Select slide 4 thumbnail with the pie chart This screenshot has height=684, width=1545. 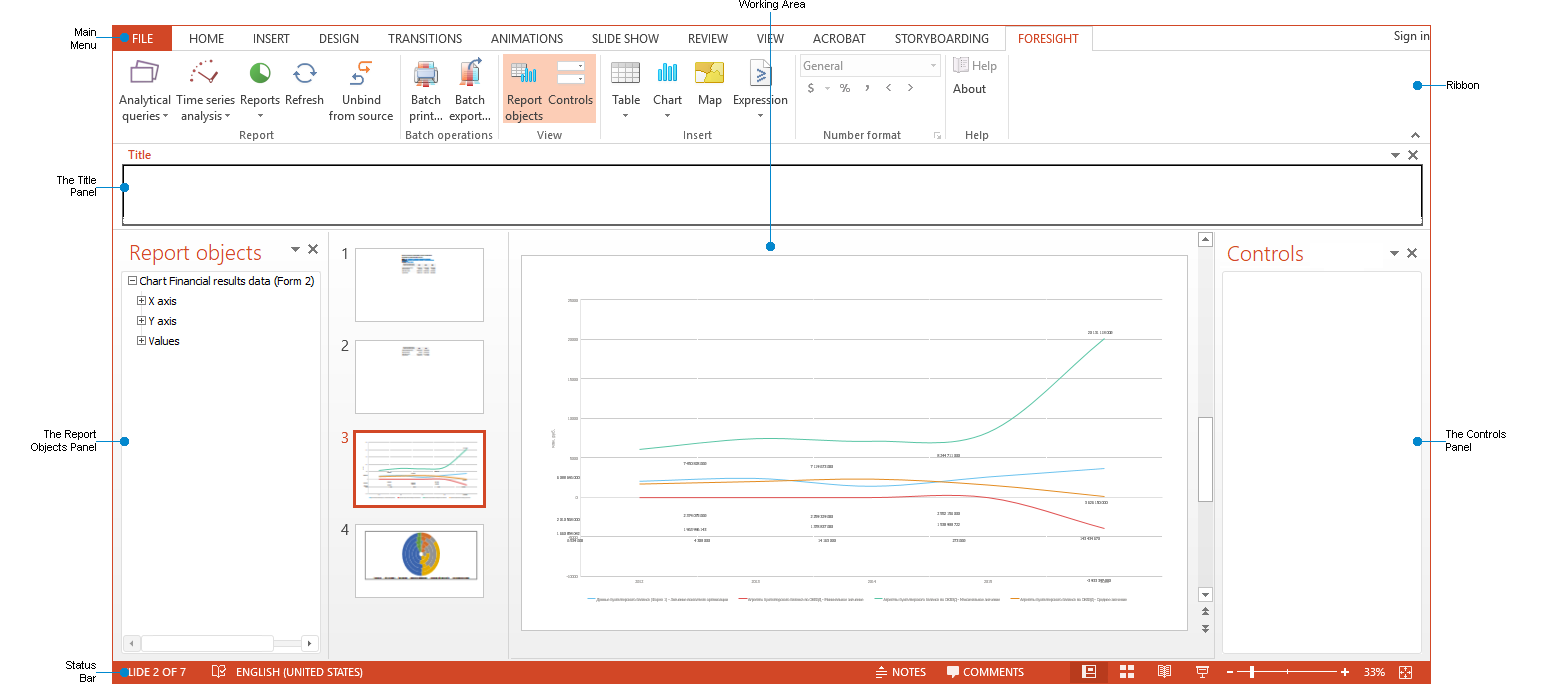coord(419,560)
